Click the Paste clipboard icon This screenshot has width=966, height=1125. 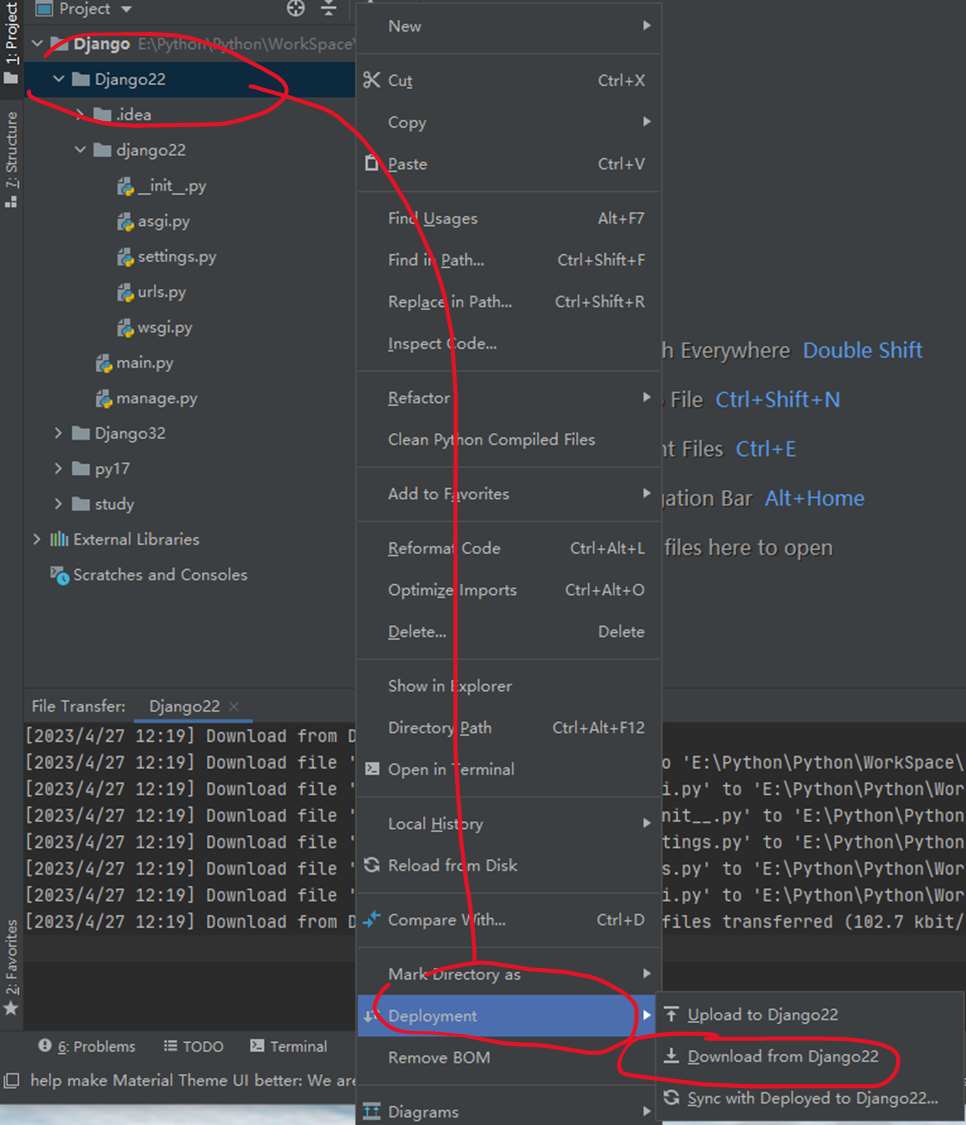tap(372, 163)
